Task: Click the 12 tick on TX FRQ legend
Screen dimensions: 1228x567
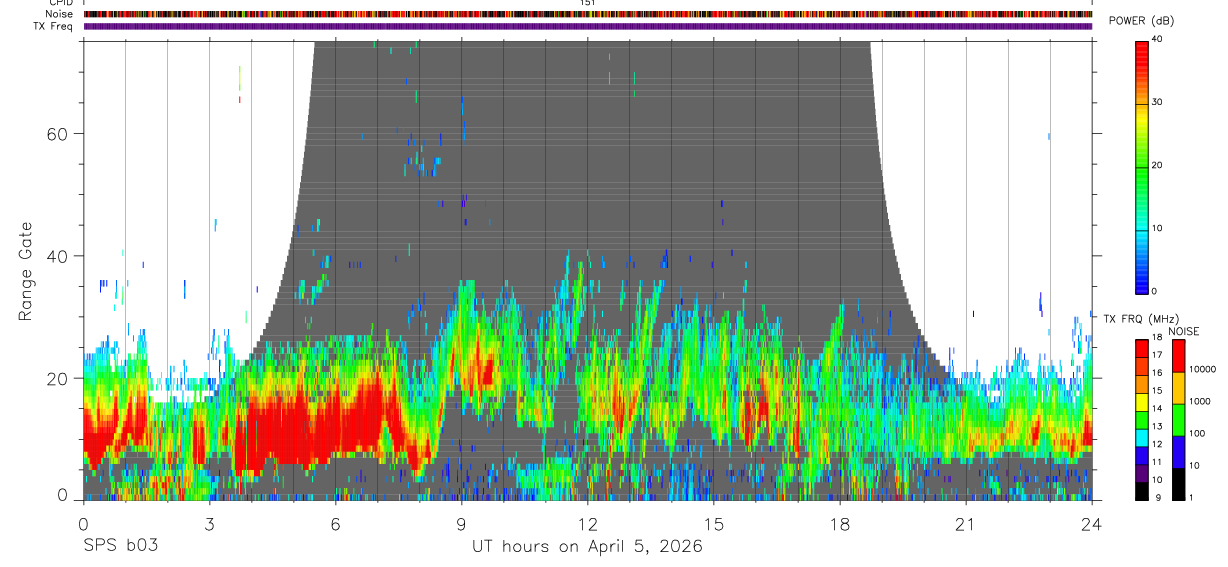Action: pyautogui.click(x=1157, y=444)
